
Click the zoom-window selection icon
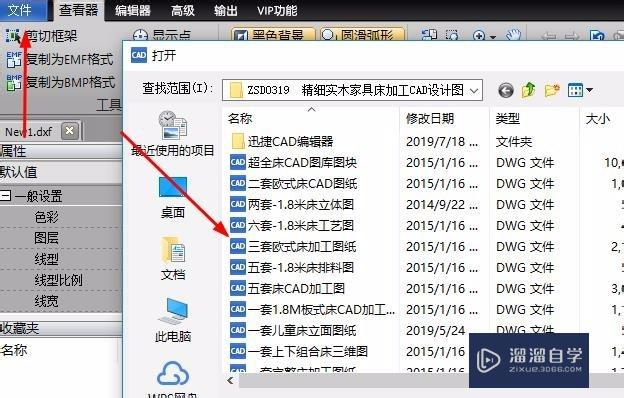point(452,35)
